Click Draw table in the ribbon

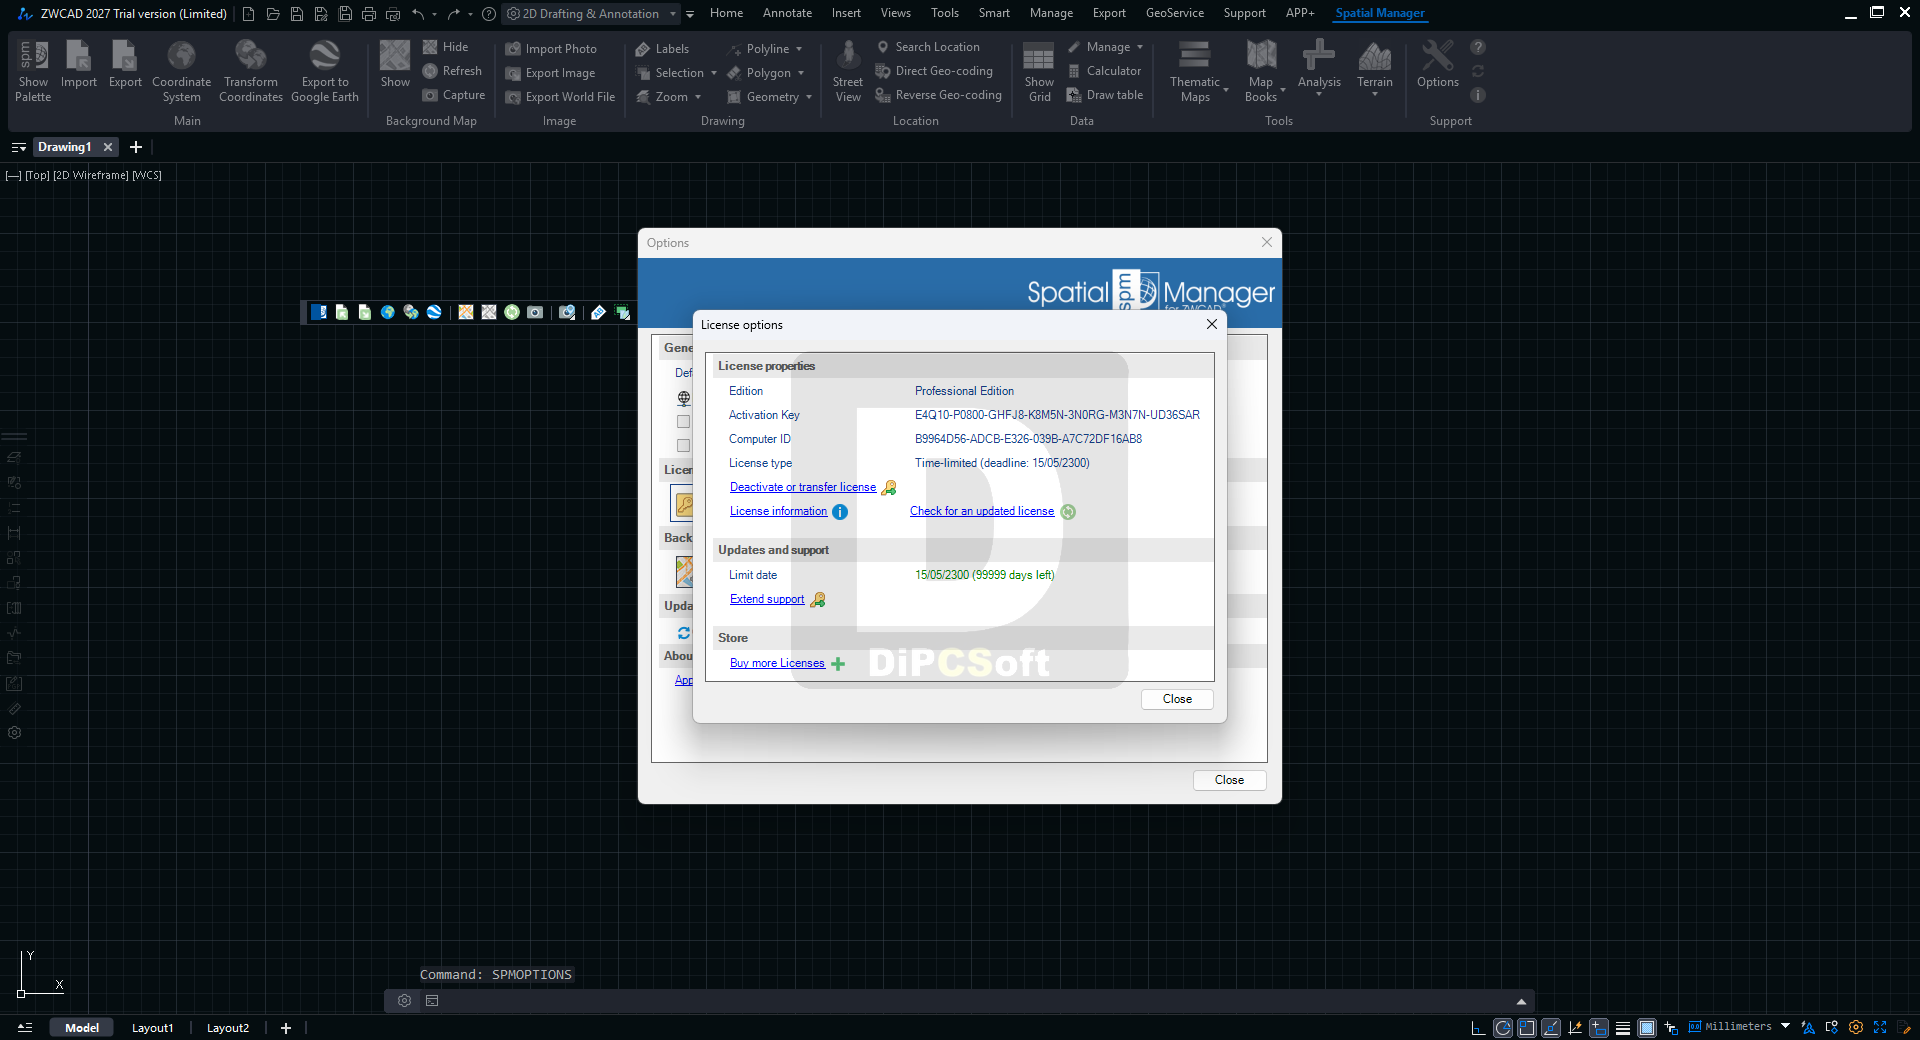pos(1105,95)
